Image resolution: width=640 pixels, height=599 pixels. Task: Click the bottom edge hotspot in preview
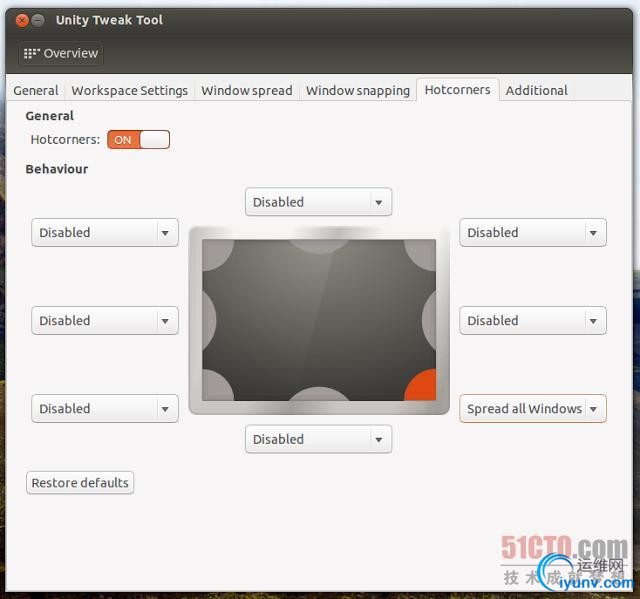pos(319,394)
